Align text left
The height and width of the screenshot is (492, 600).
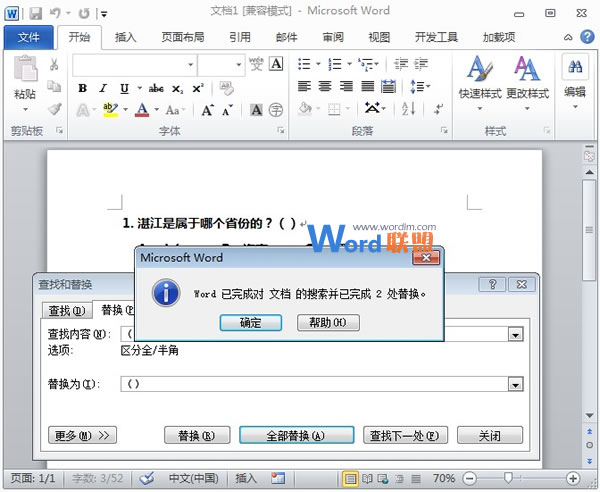(x=304, y=86)
